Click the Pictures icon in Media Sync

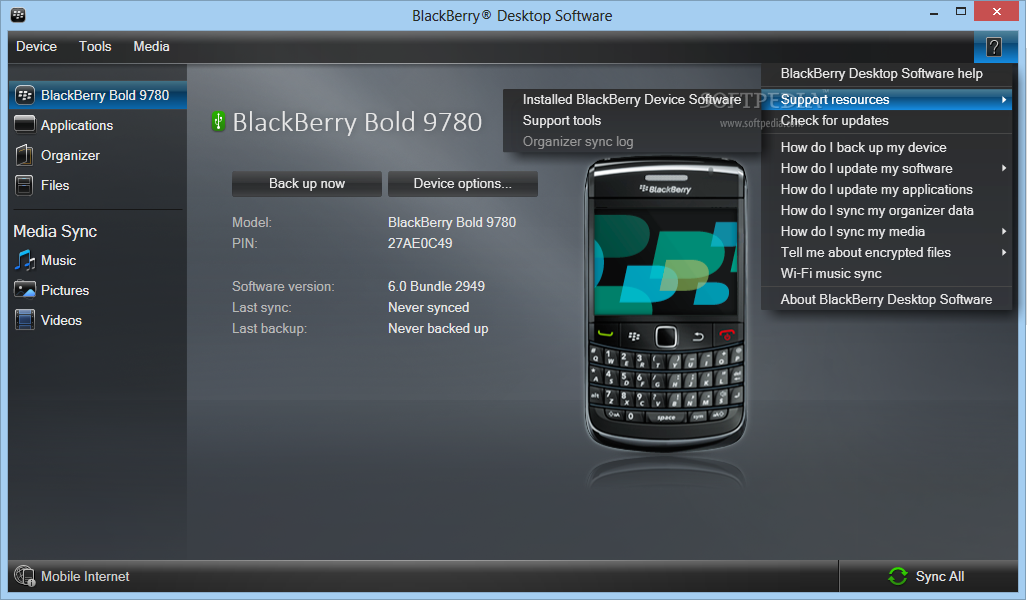(25, 290)
